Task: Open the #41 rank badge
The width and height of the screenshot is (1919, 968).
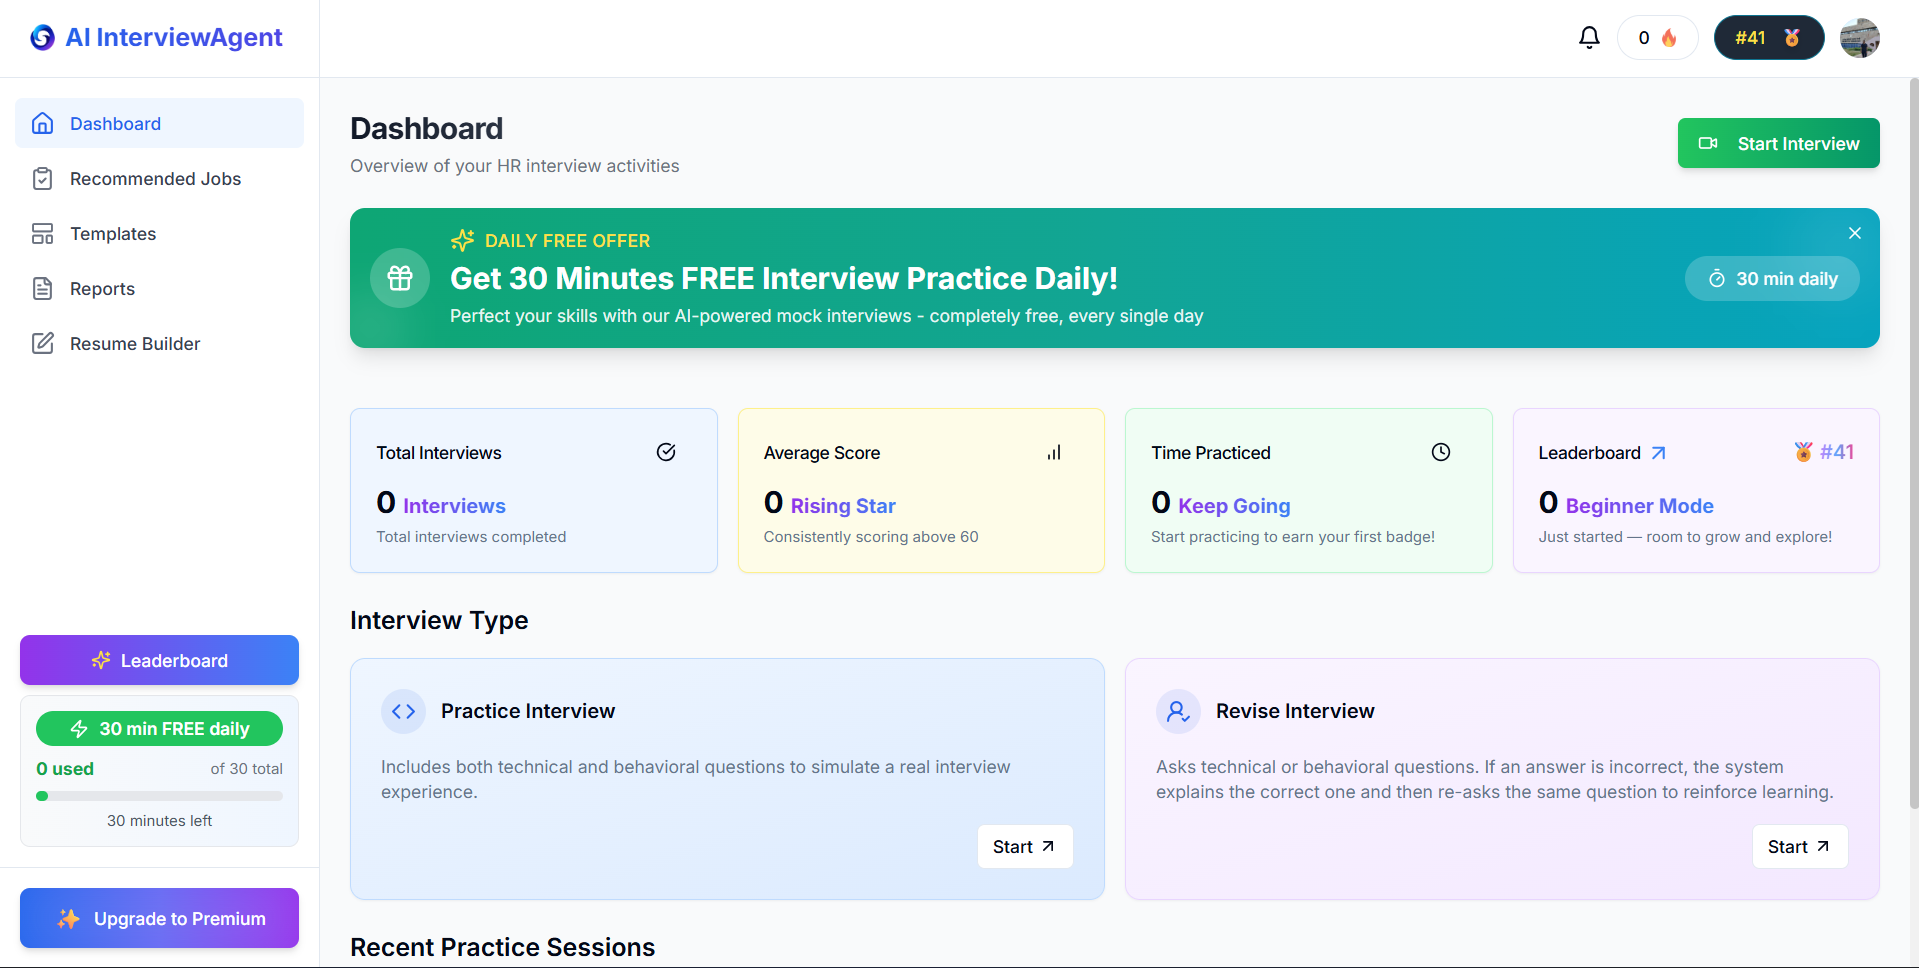Action: tap(1768, 38)
